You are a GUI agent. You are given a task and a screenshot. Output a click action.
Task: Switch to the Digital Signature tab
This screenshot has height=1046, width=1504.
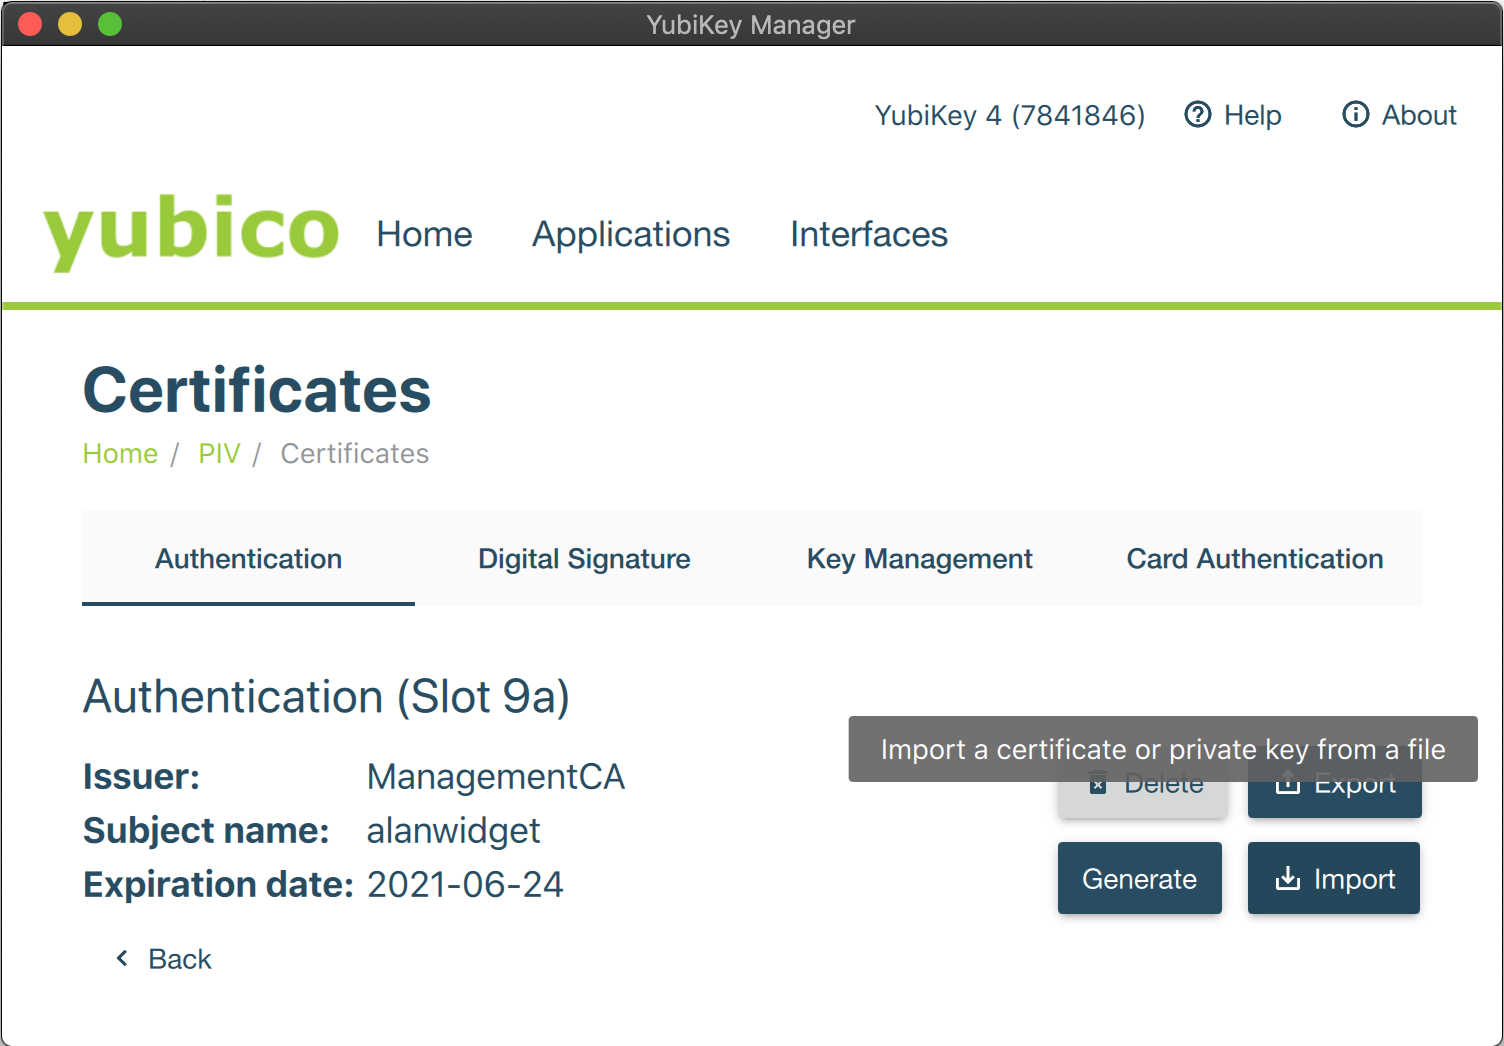pyautogui.click(x=584, y=559)
